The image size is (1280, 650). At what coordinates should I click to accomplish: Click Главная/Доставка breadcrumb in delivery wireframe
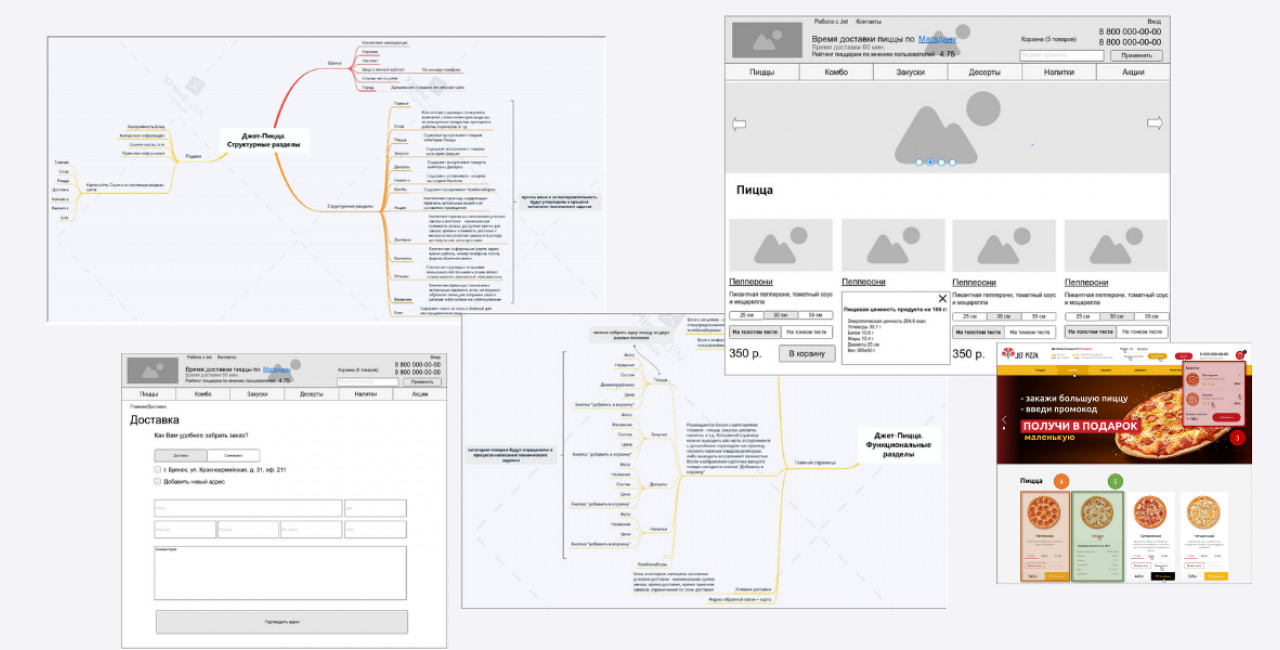coord(147,407)
